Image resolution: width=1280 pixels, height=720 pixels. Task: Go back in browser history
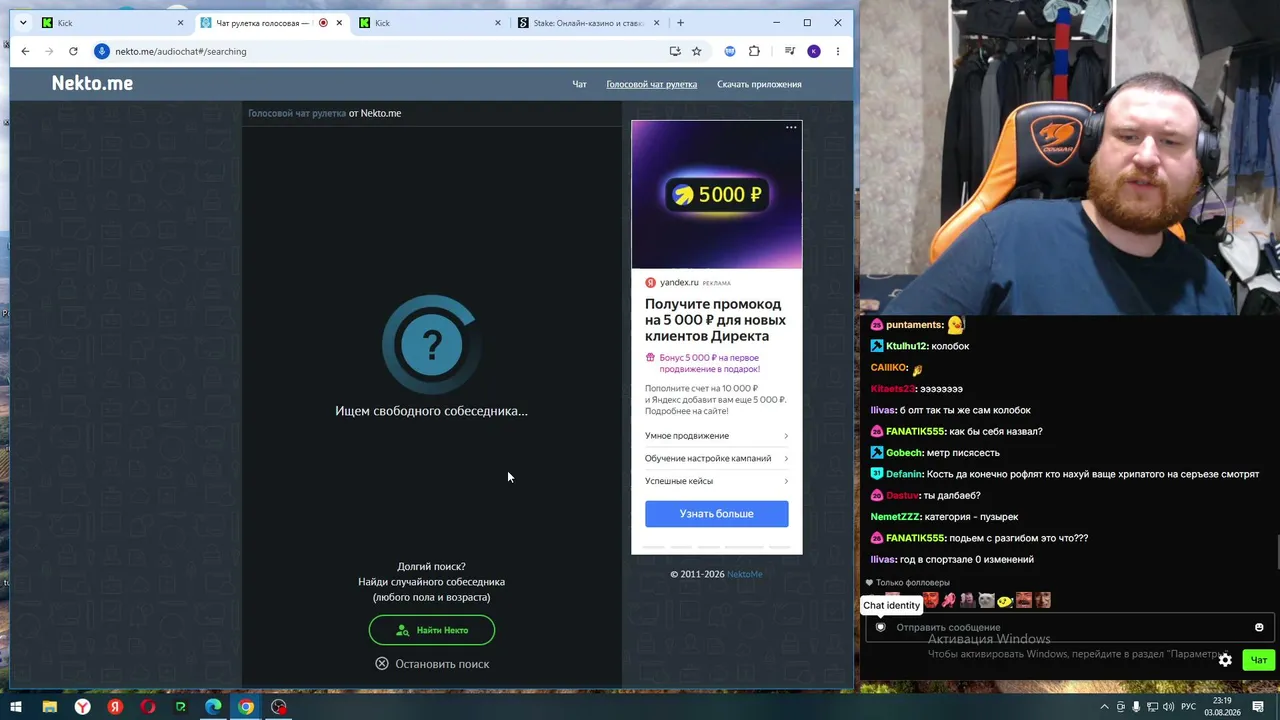tap(25, 51)
